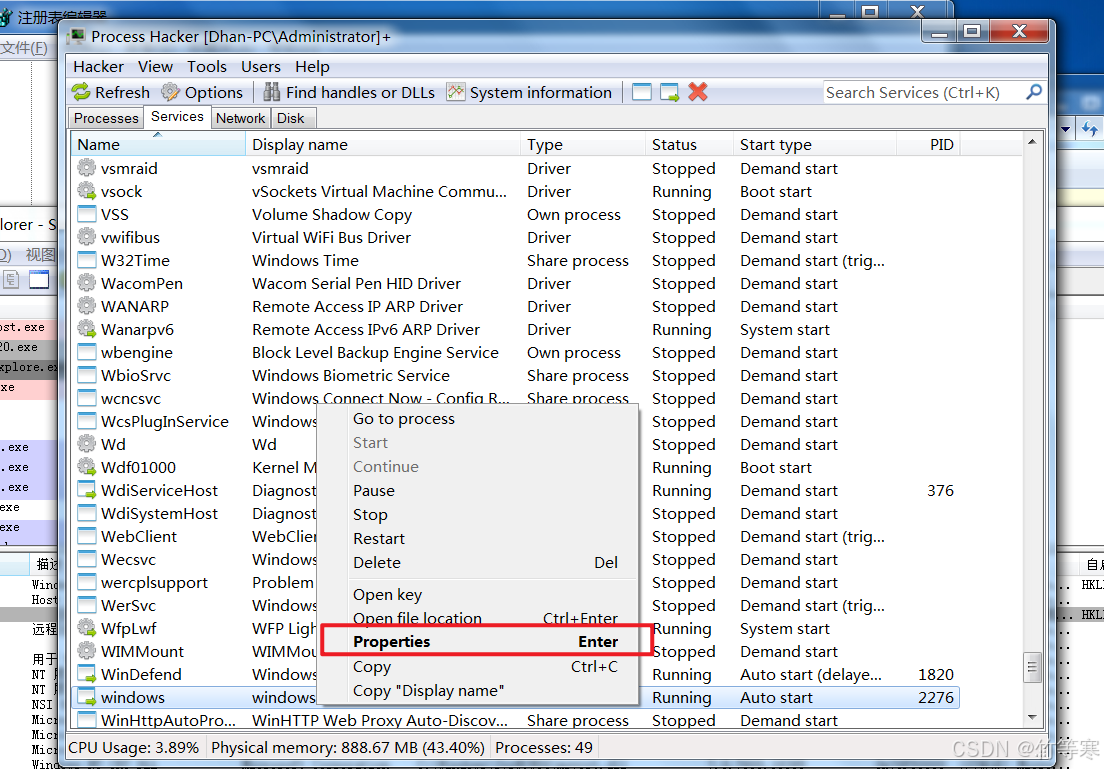This screenshot has height=769, width=1104.
Task: Click the WANARP gear icon
Action: click(x=87, y=306)
